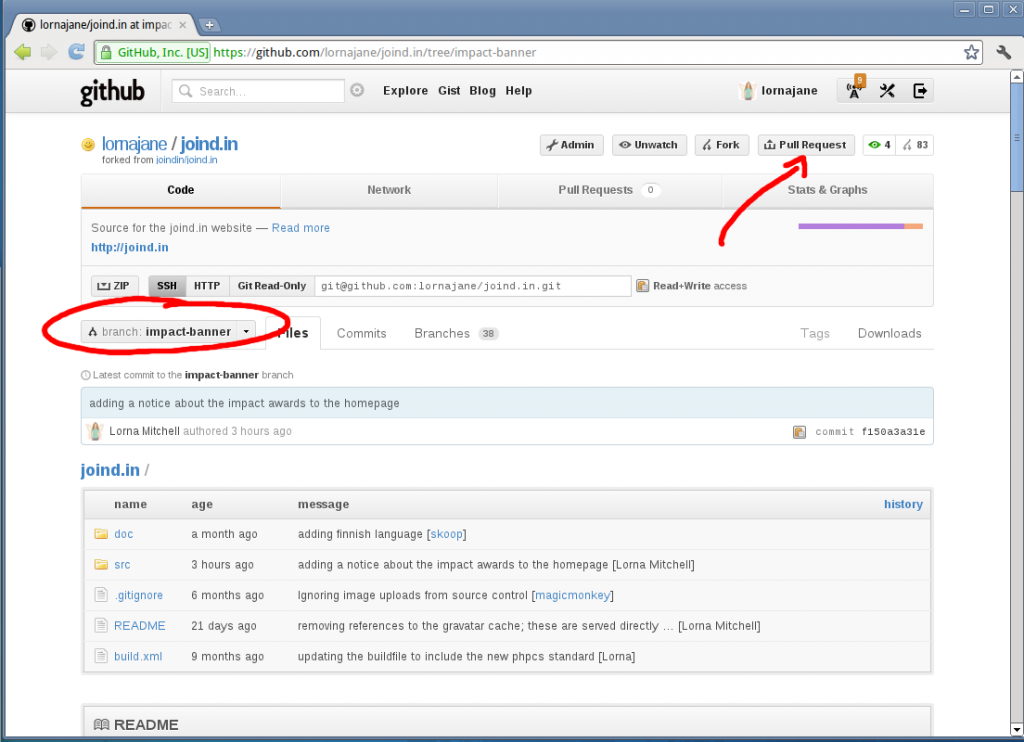Screen dimensions: 1024x742
Task: Click the log out icon
Action: [919, 91]
